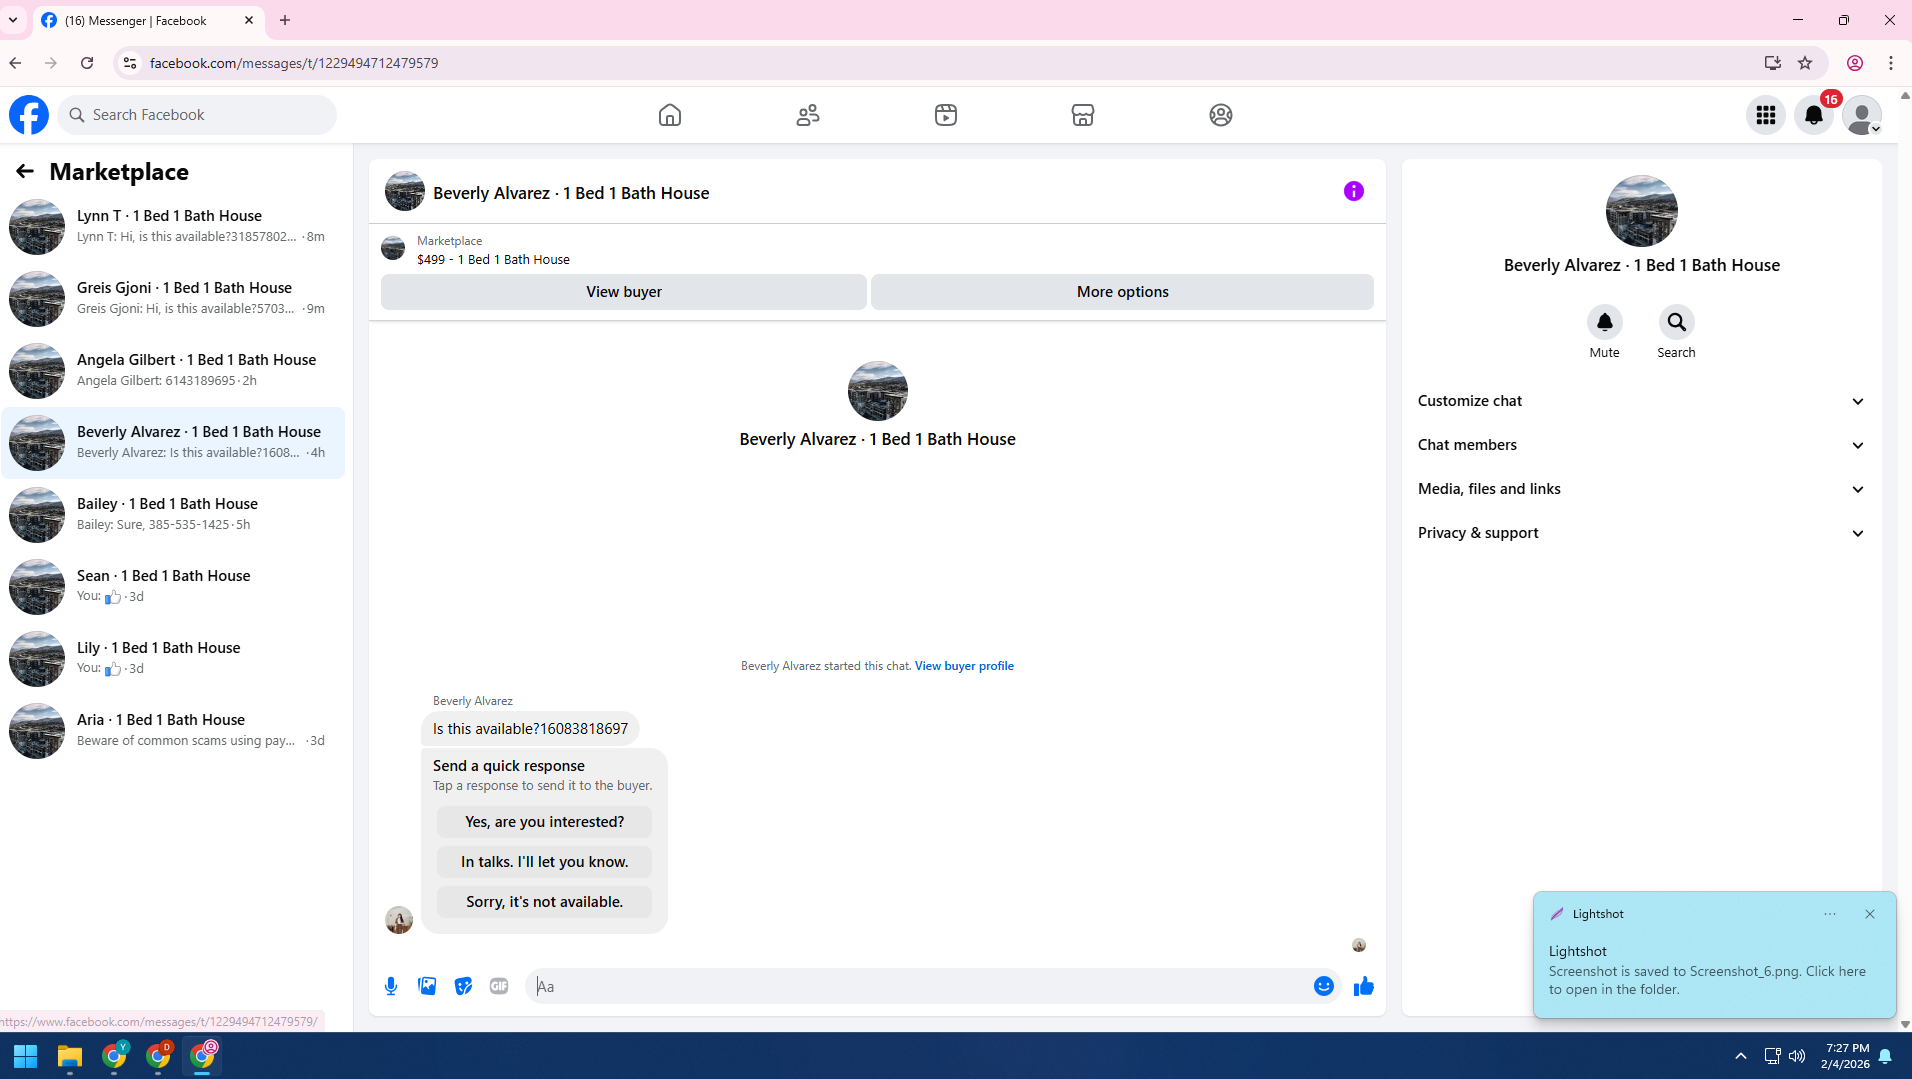The image size is (1912, 1079).
Task: Open the $499 1 Bed 1 Bath House listing
Action: 493,259
